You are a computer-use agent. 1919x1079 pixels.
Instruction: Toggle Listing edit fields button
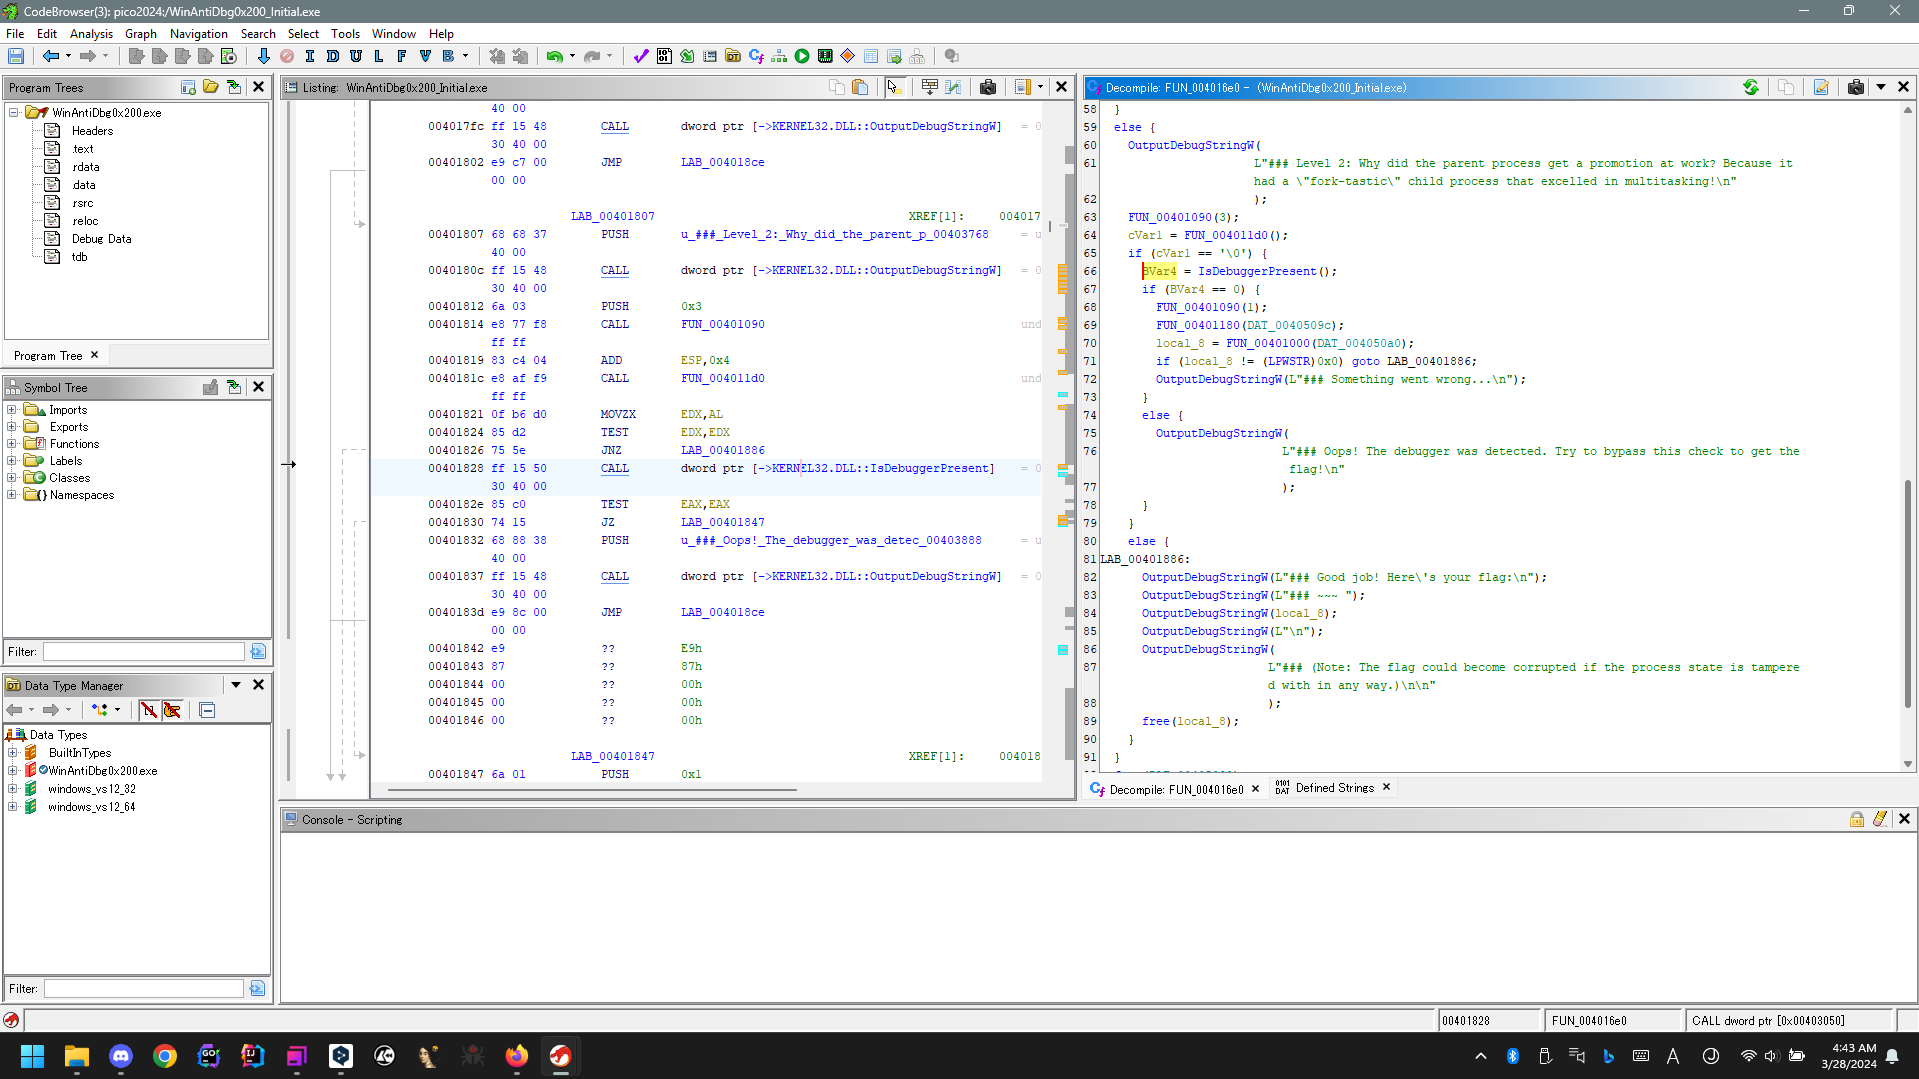point(930,87)
